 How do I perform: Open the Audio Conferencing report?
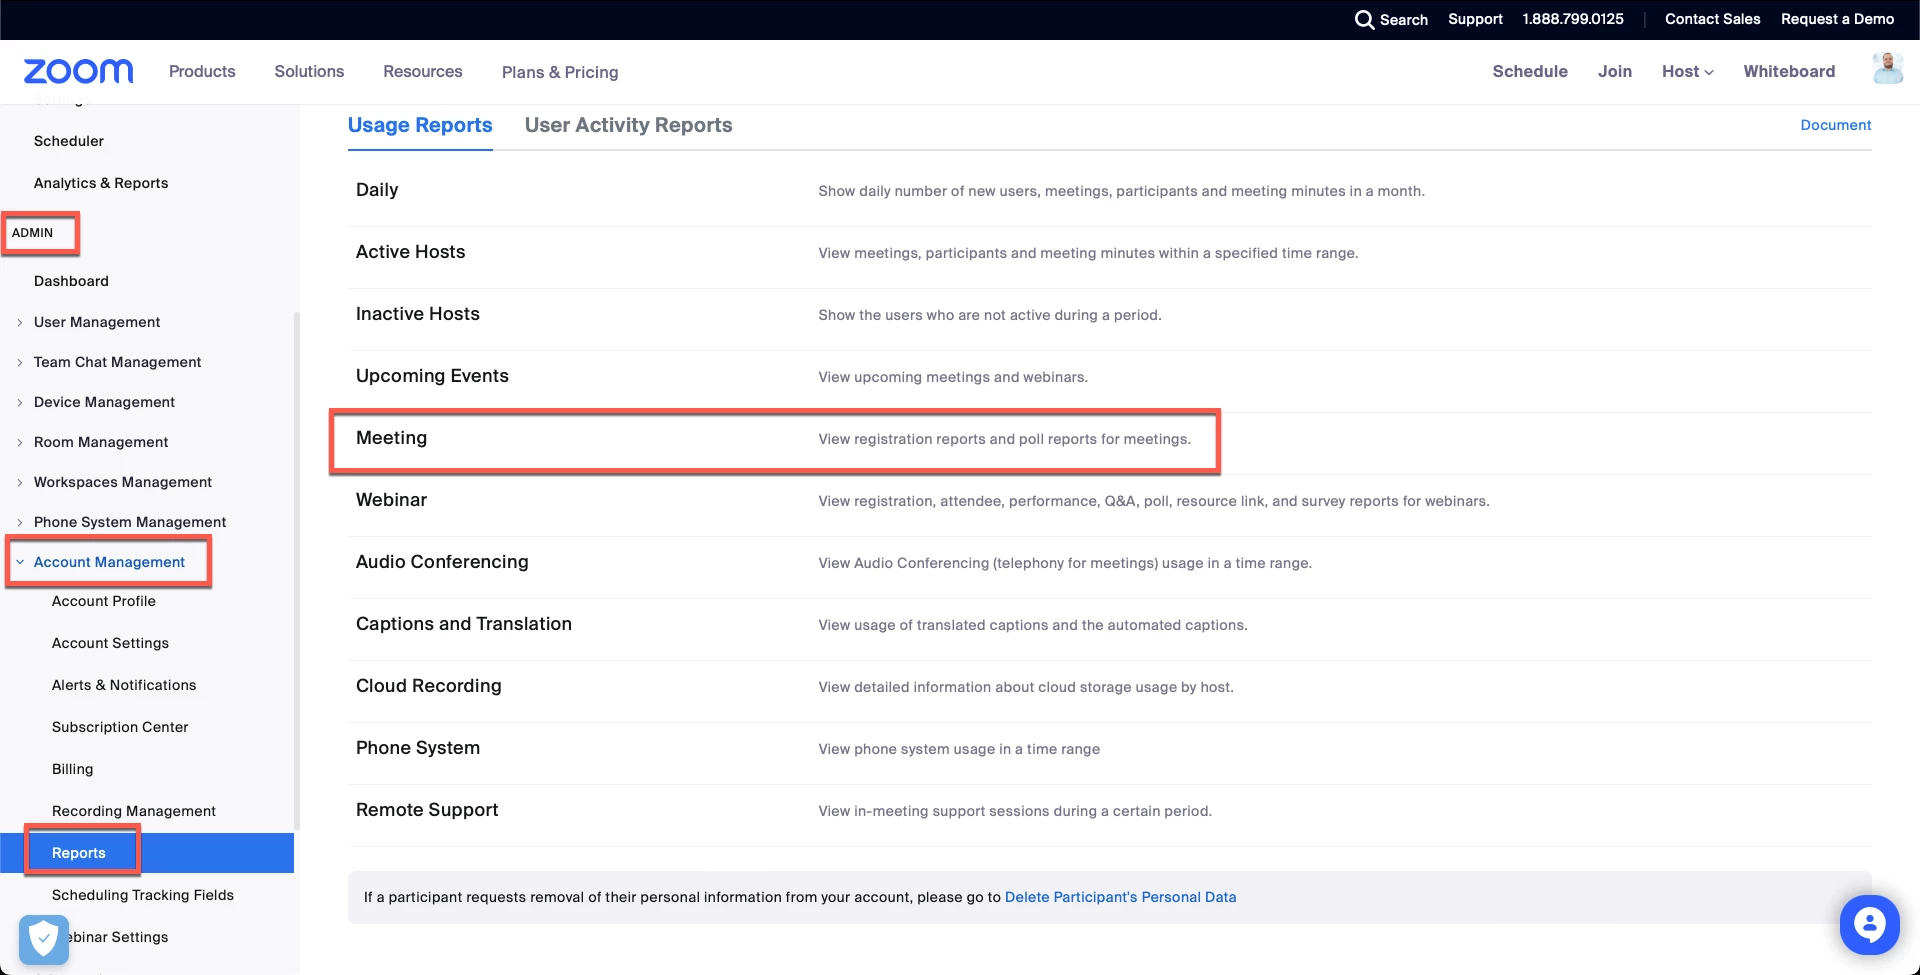click(442, 562)
